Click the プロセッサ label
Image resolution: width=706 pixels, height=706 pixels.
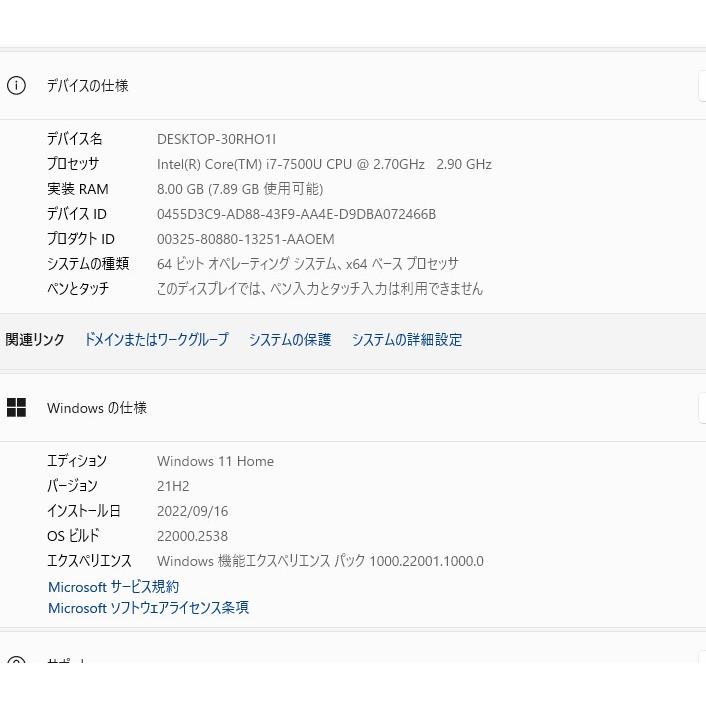coord(73,164)
